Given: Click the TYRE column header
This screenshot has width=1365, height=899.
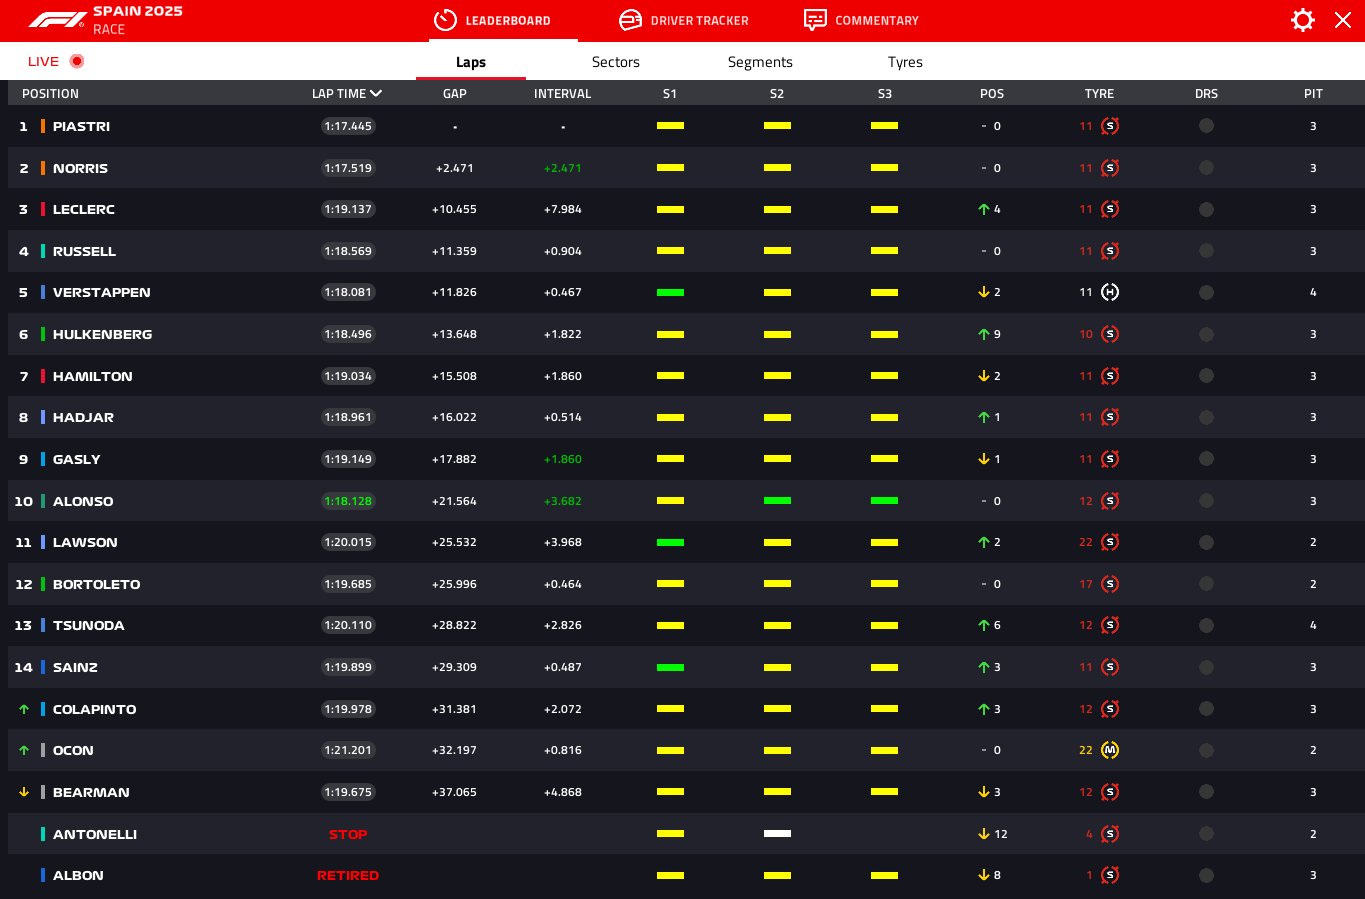Looking at the screenshot, I should pyautogui.click(x=1099, y=93).
